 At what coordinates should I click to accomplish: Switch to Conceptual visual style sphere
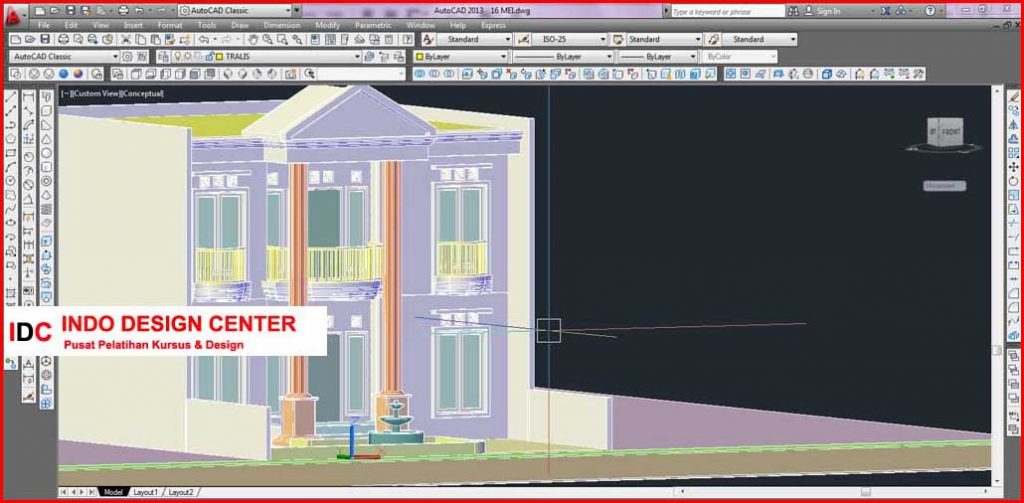78,74
